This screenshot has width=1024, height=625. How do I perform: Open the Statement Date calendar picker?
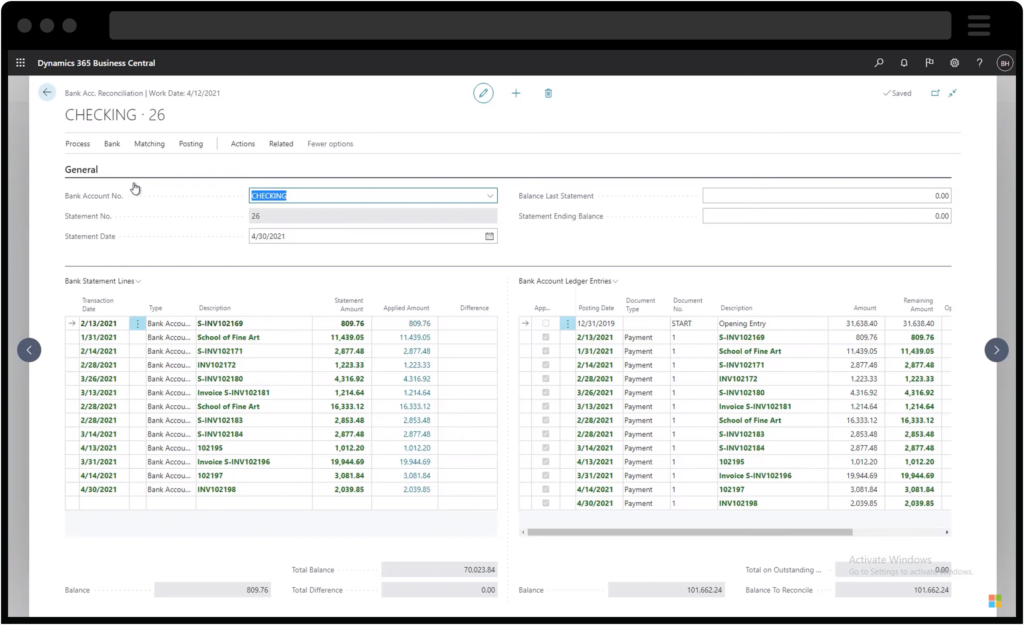(x=489, y=236)
